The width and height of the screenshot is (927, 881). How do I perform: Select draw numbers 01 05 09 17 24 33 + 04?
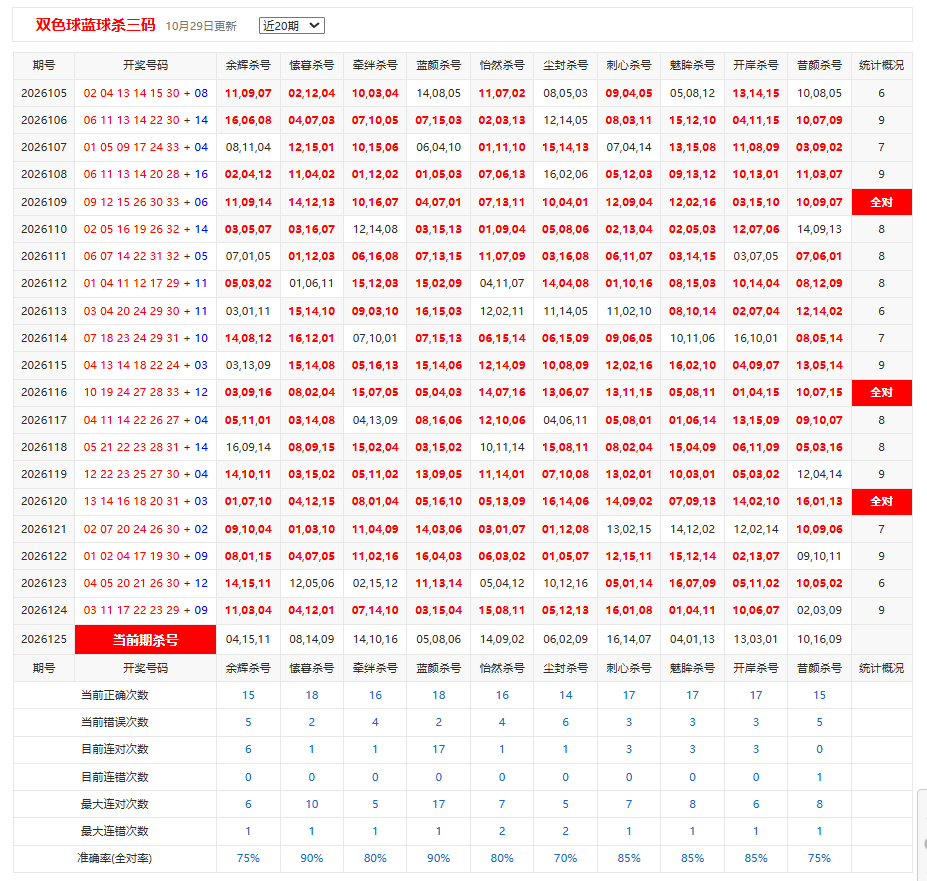click(145, 147)
